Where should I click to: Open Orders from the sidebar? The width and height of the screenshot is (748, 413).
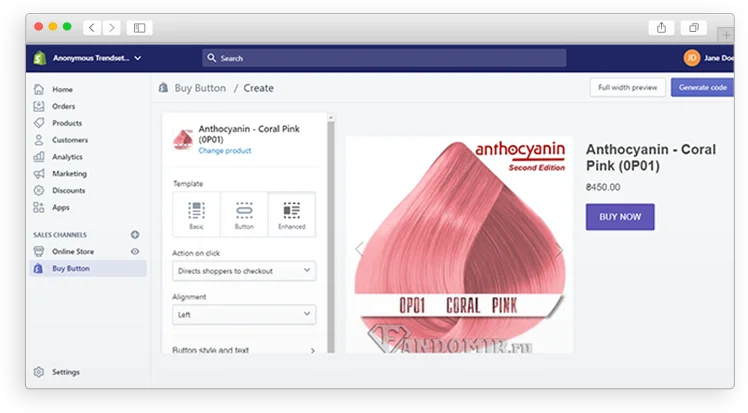pos(63,106)
